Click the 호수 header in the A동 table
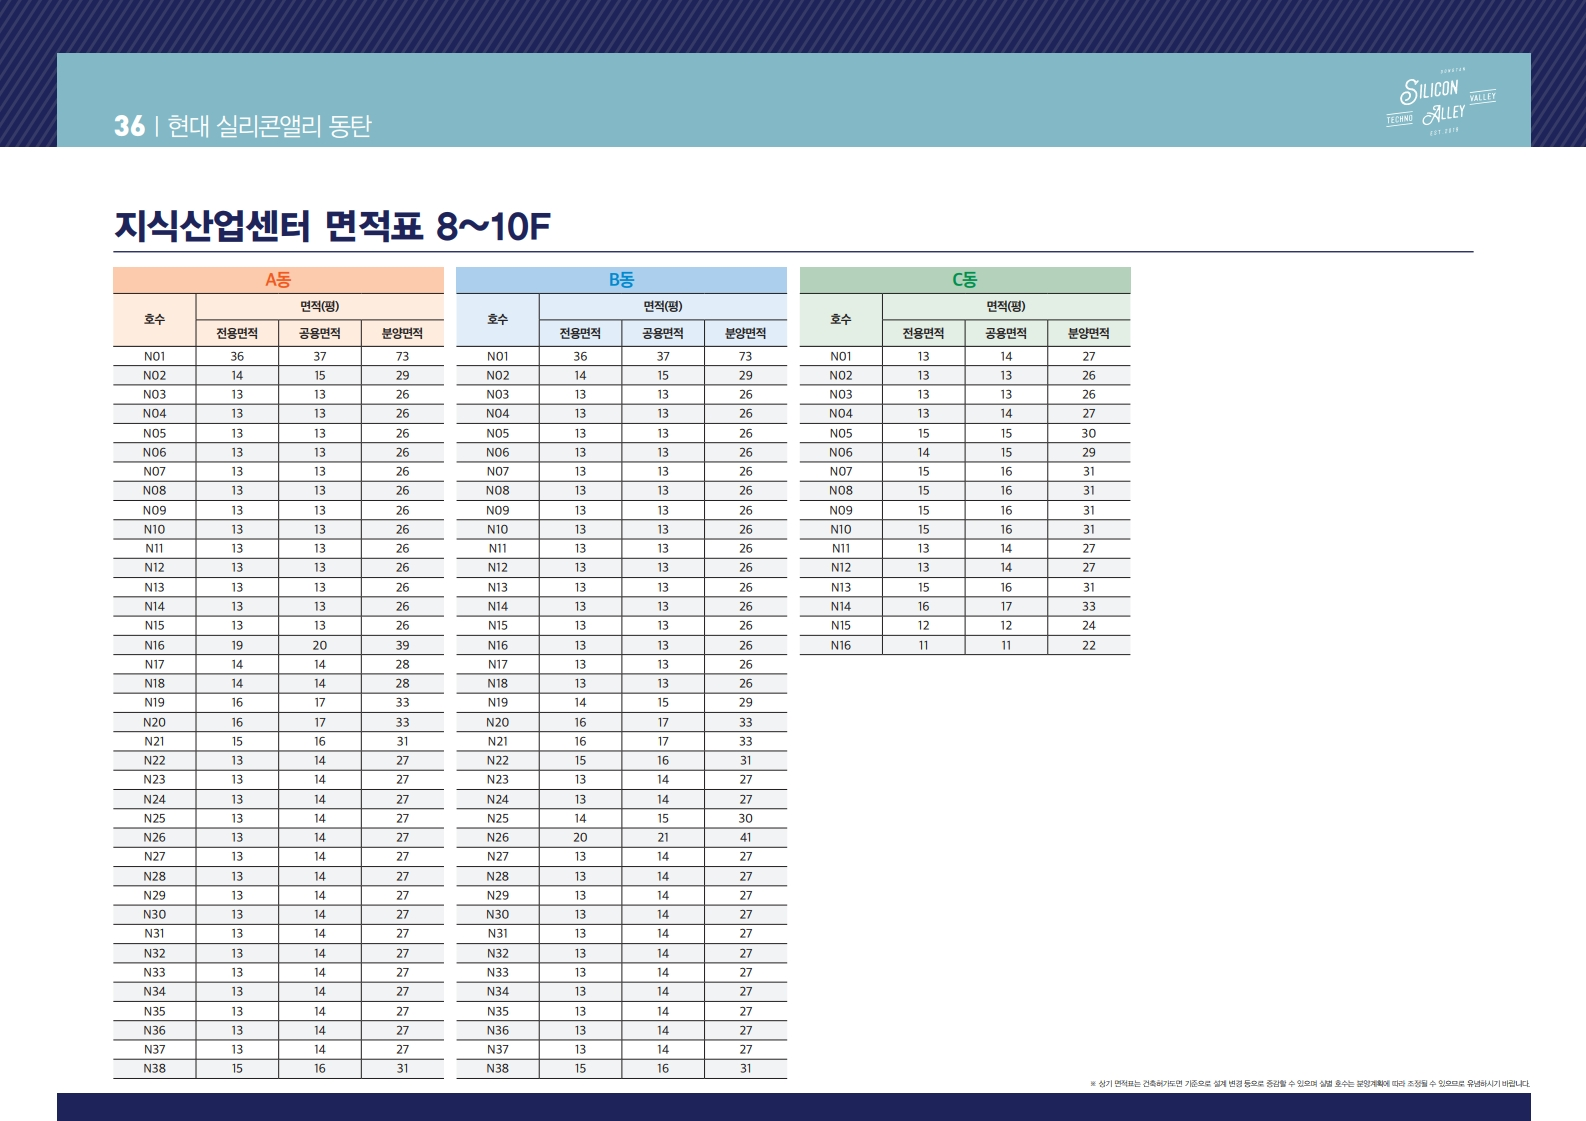 click(x=154, y=320)
